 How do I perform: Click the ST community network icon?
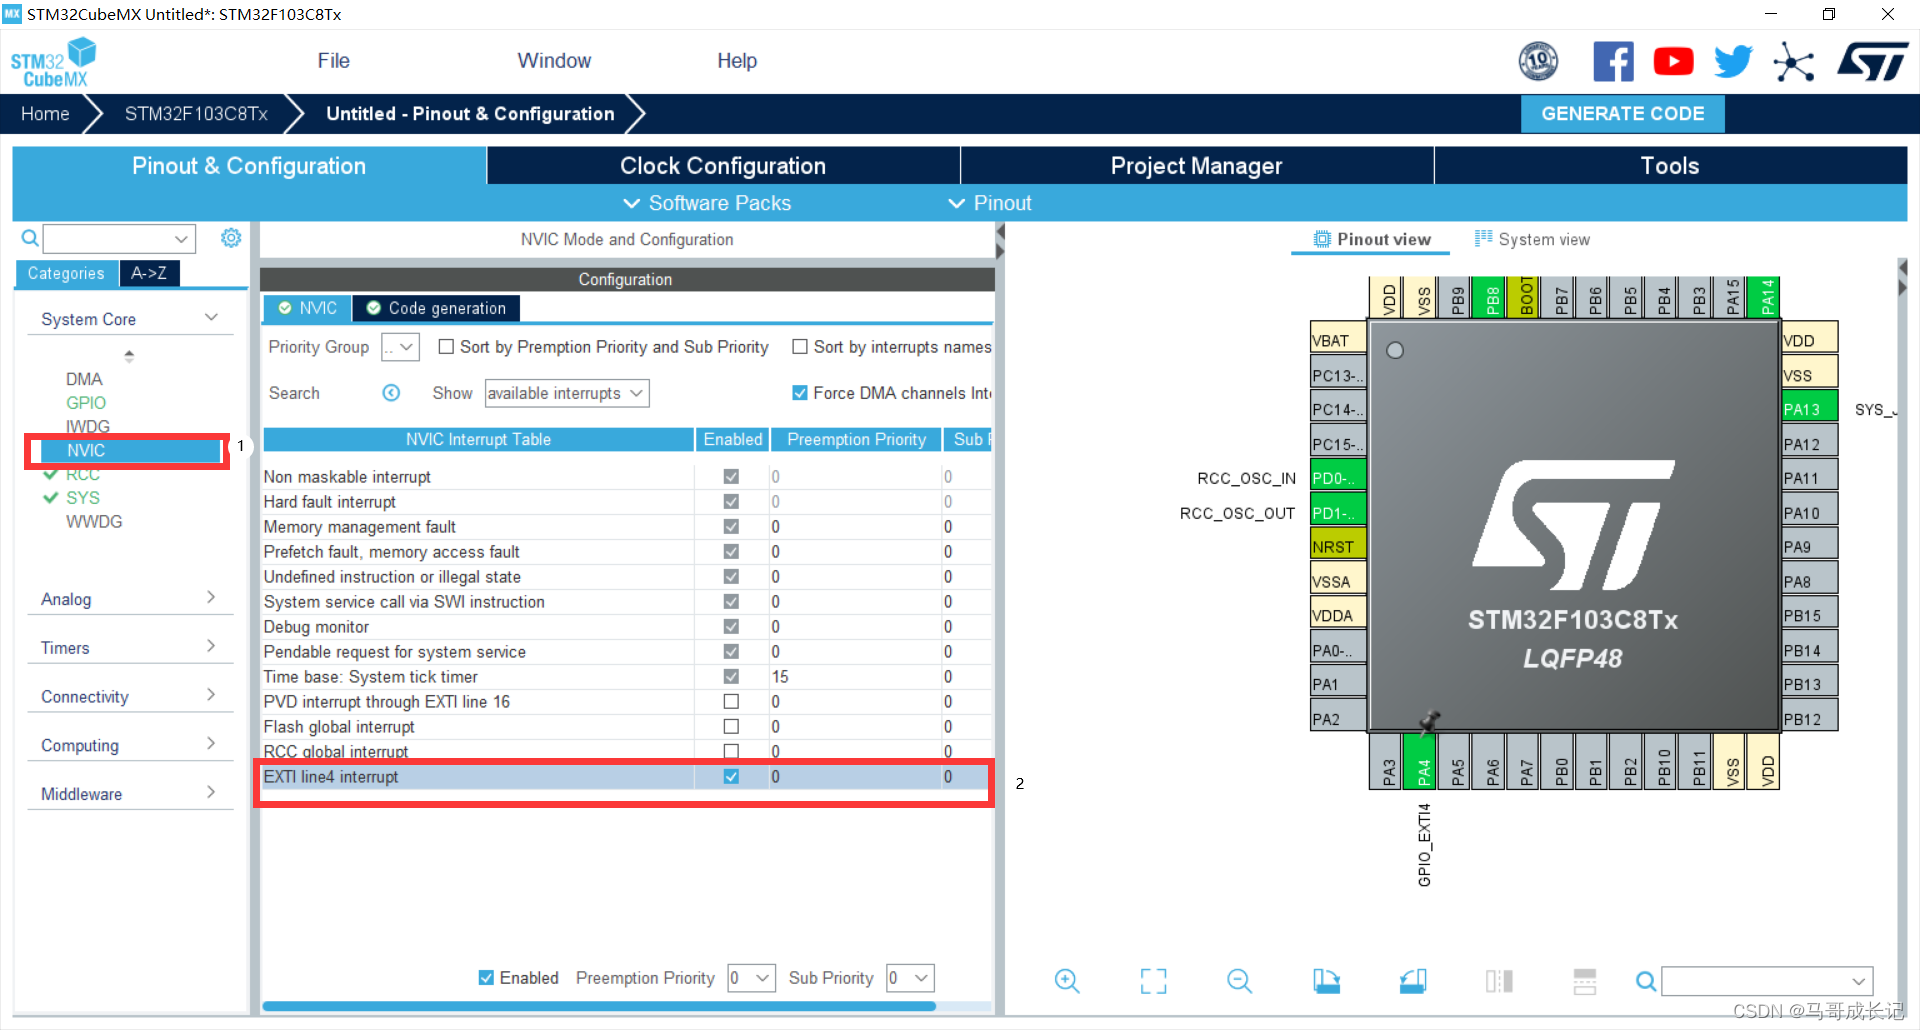tap(1793, 61)
